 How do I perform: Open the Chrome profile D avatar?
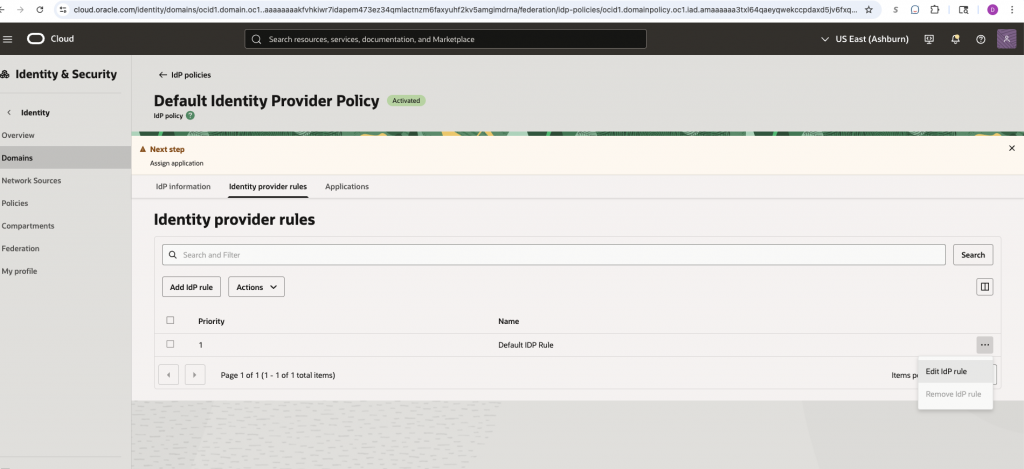(992, 10)
